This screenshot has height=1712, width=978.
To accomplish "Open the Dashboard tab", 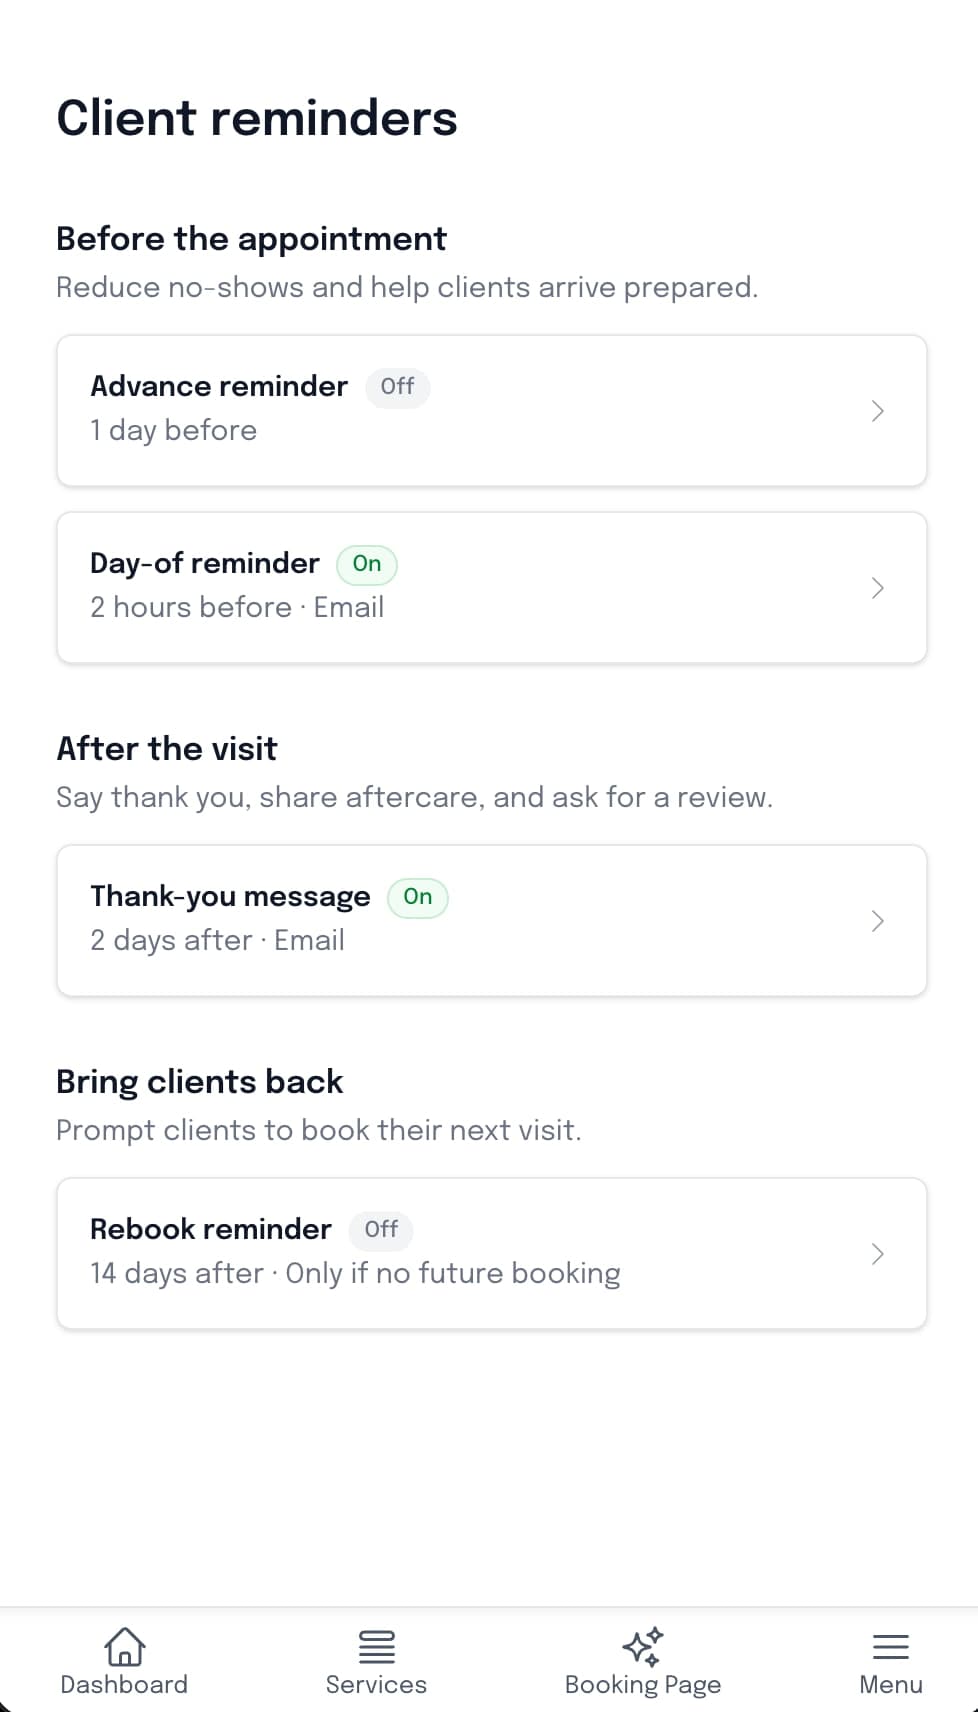I will tap(123, 1660).
